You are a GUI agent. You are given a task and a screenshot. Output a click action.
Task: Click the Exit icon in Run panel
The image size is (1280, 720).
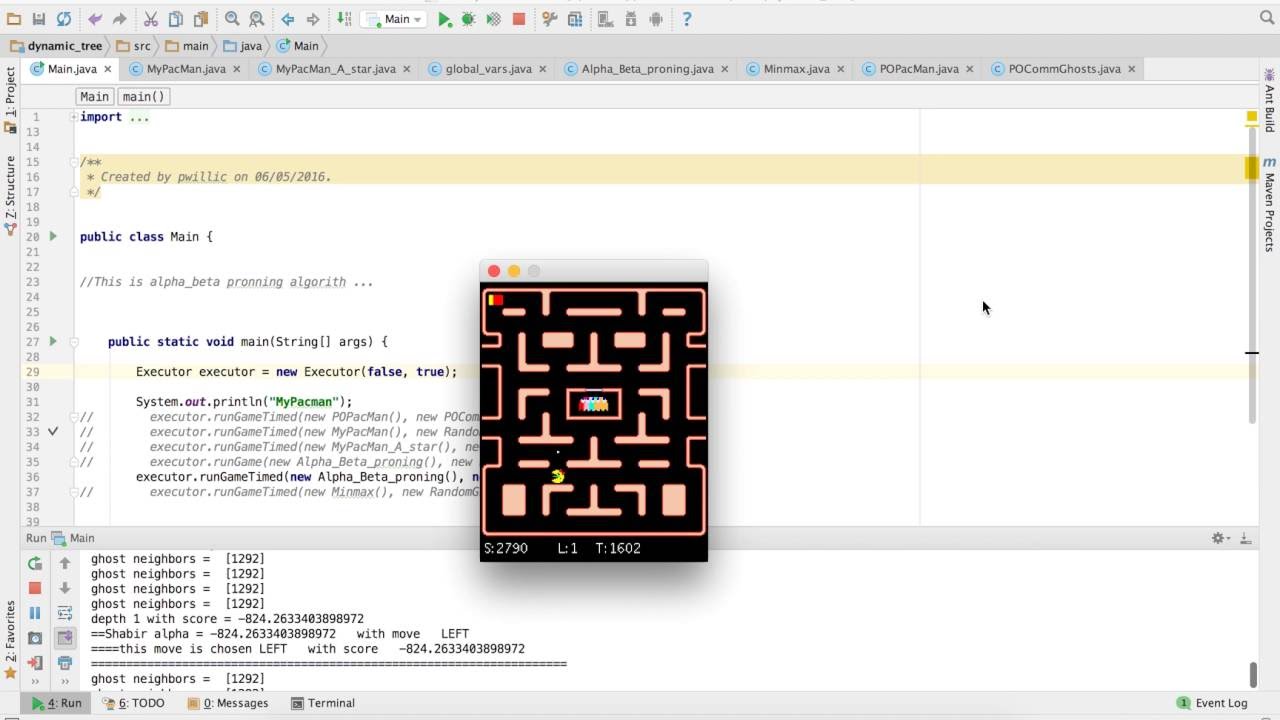point(35,662)
